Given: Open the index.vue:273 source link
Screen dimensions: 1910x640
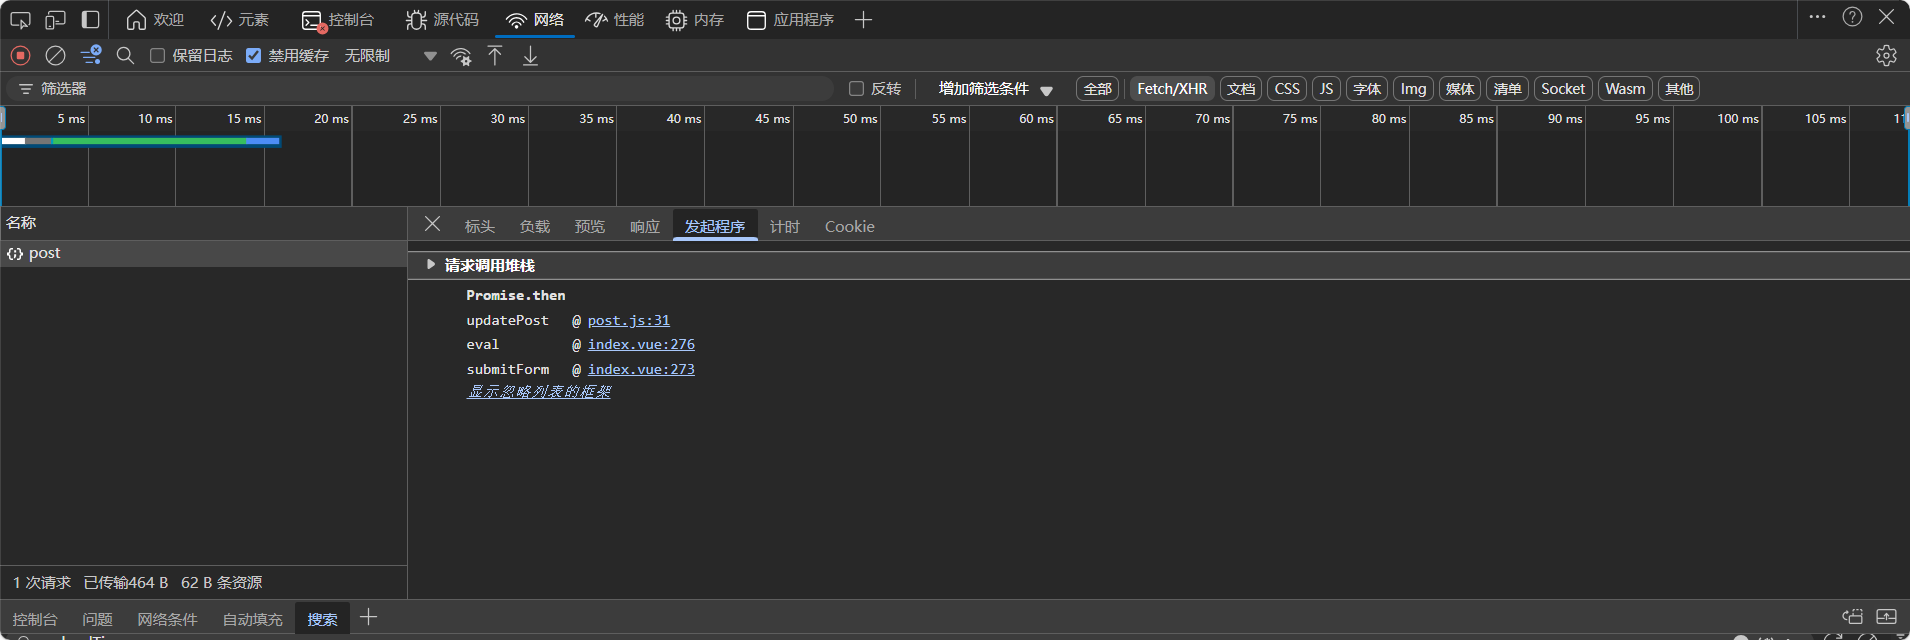Looking at the screenshot, I should click(x=641, y=369).
